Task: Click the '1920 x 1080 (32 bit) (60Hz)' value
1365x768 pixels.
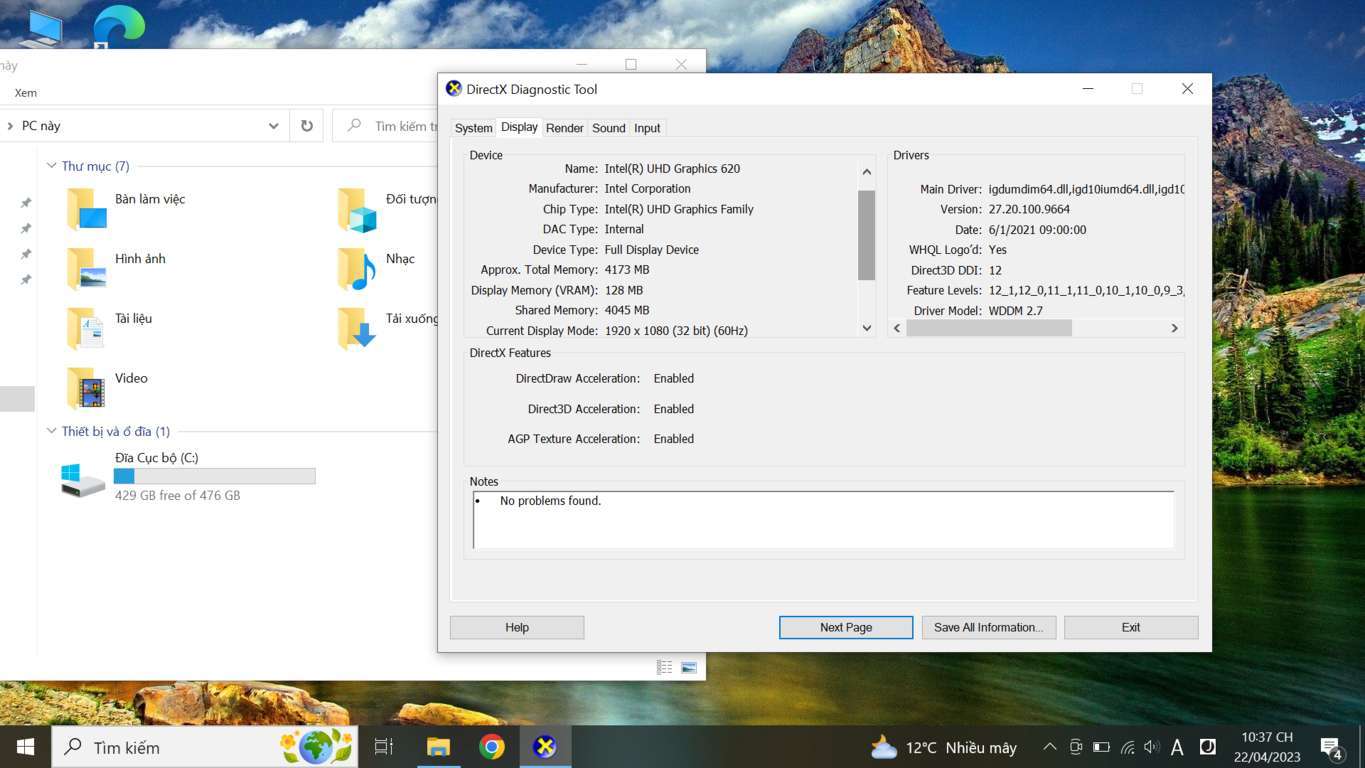Action: (x=676, y=331)
